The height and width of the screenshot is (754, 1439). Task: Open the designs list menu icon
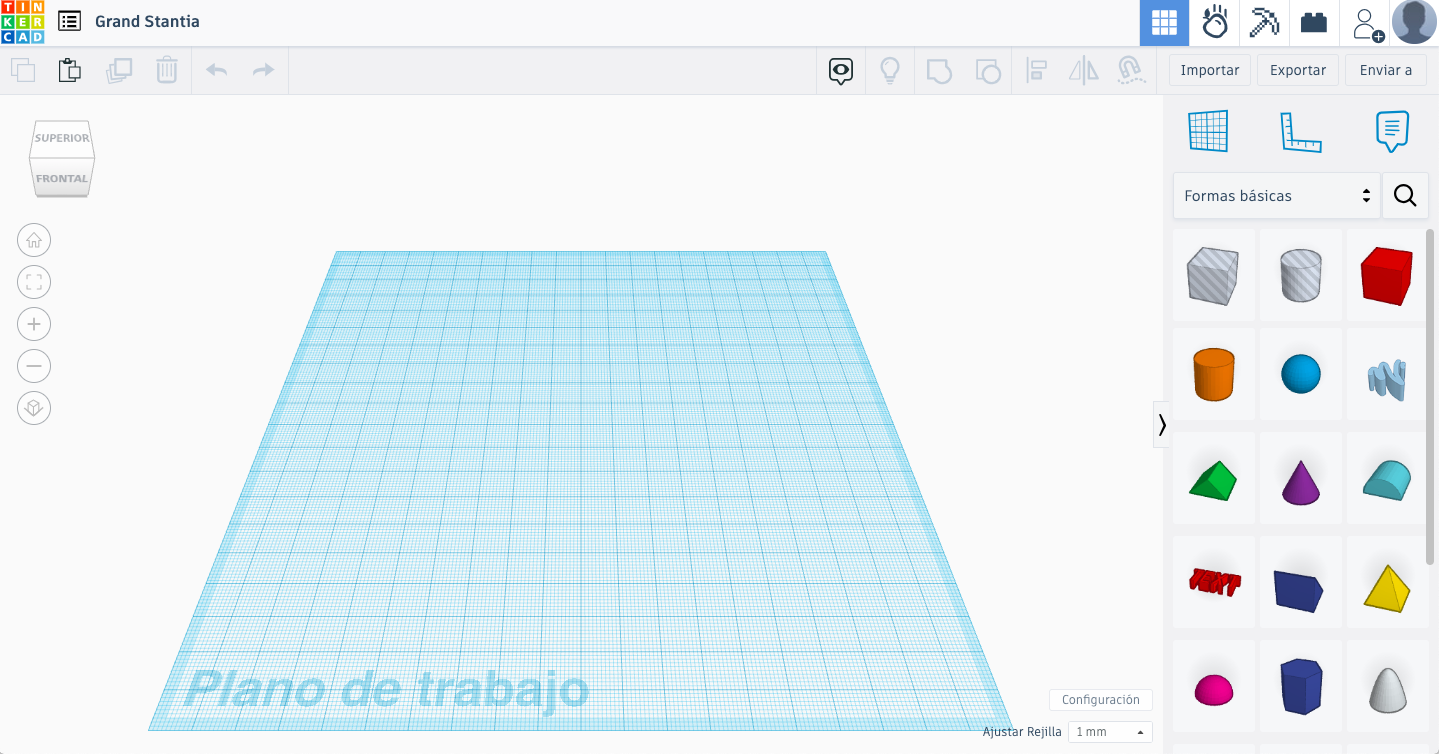(x=70, y=21)
